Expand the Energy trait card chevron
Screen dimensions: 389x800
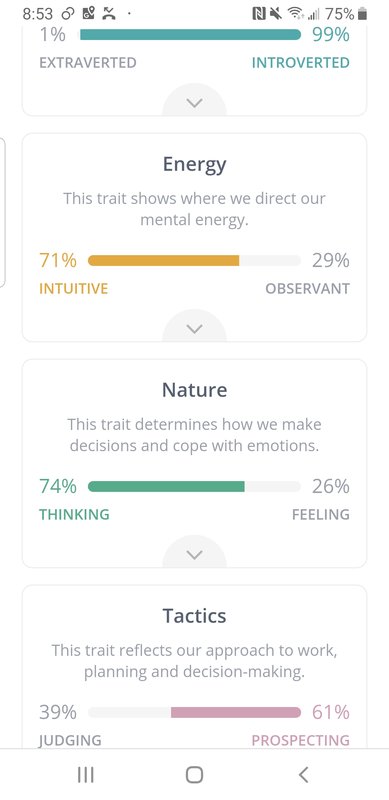pyautogui.click(x=194, y=329)
